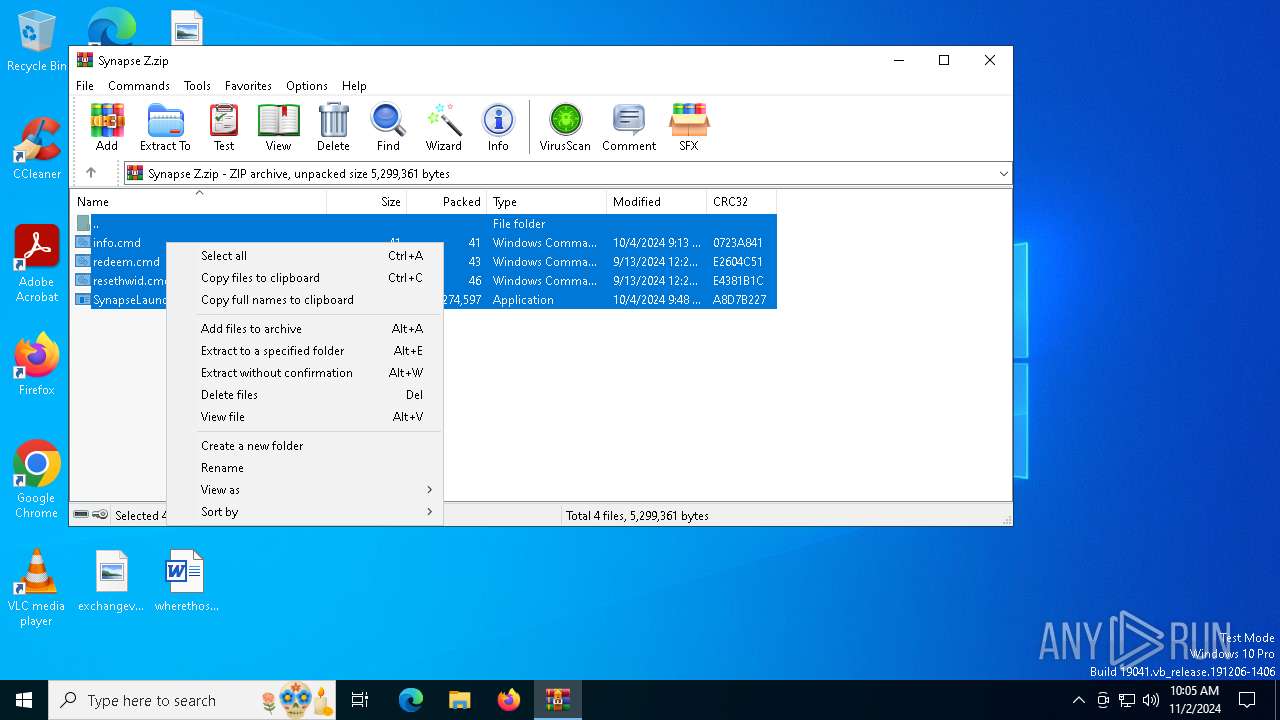Image resolution: width=1280 pixels, height=720 pixels.
Task: Choose Add files to archive
Action: point(304,329)
